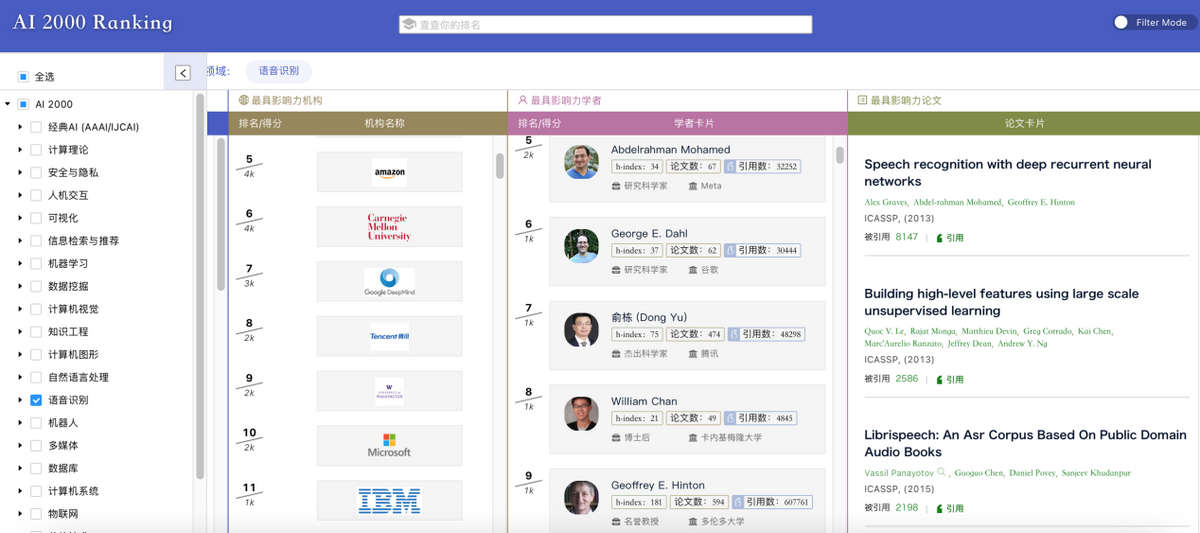The image size is (1200, 533).
Task: Check the 机器学习 checkbox
Action: (36, 263)
